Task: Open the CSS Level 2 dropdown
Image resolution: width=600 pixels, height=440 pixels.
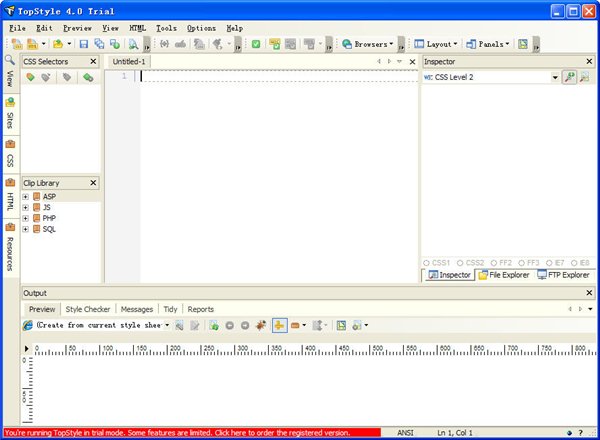Action: point(555,77)
